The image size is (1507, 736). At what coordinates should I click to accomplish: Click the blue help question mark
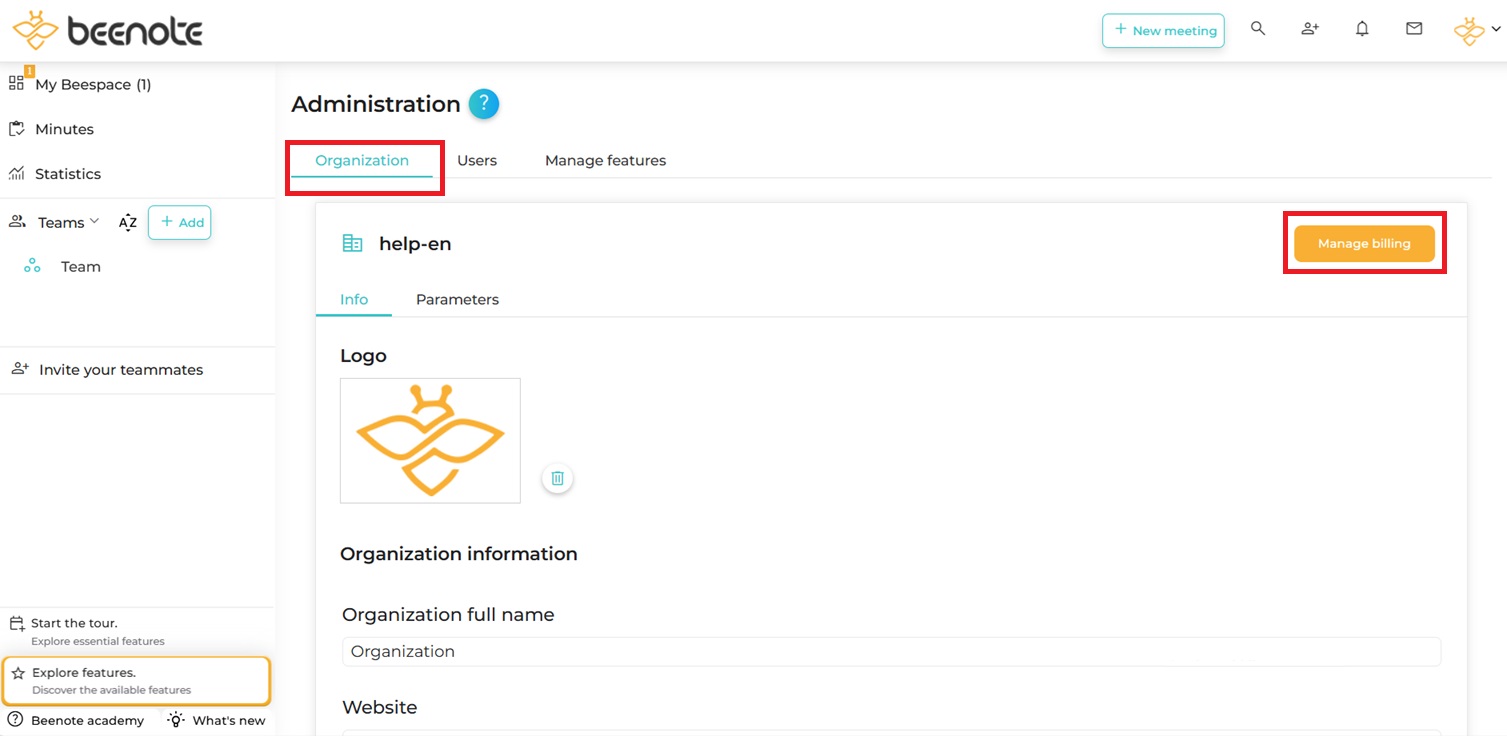pos(483,104)
